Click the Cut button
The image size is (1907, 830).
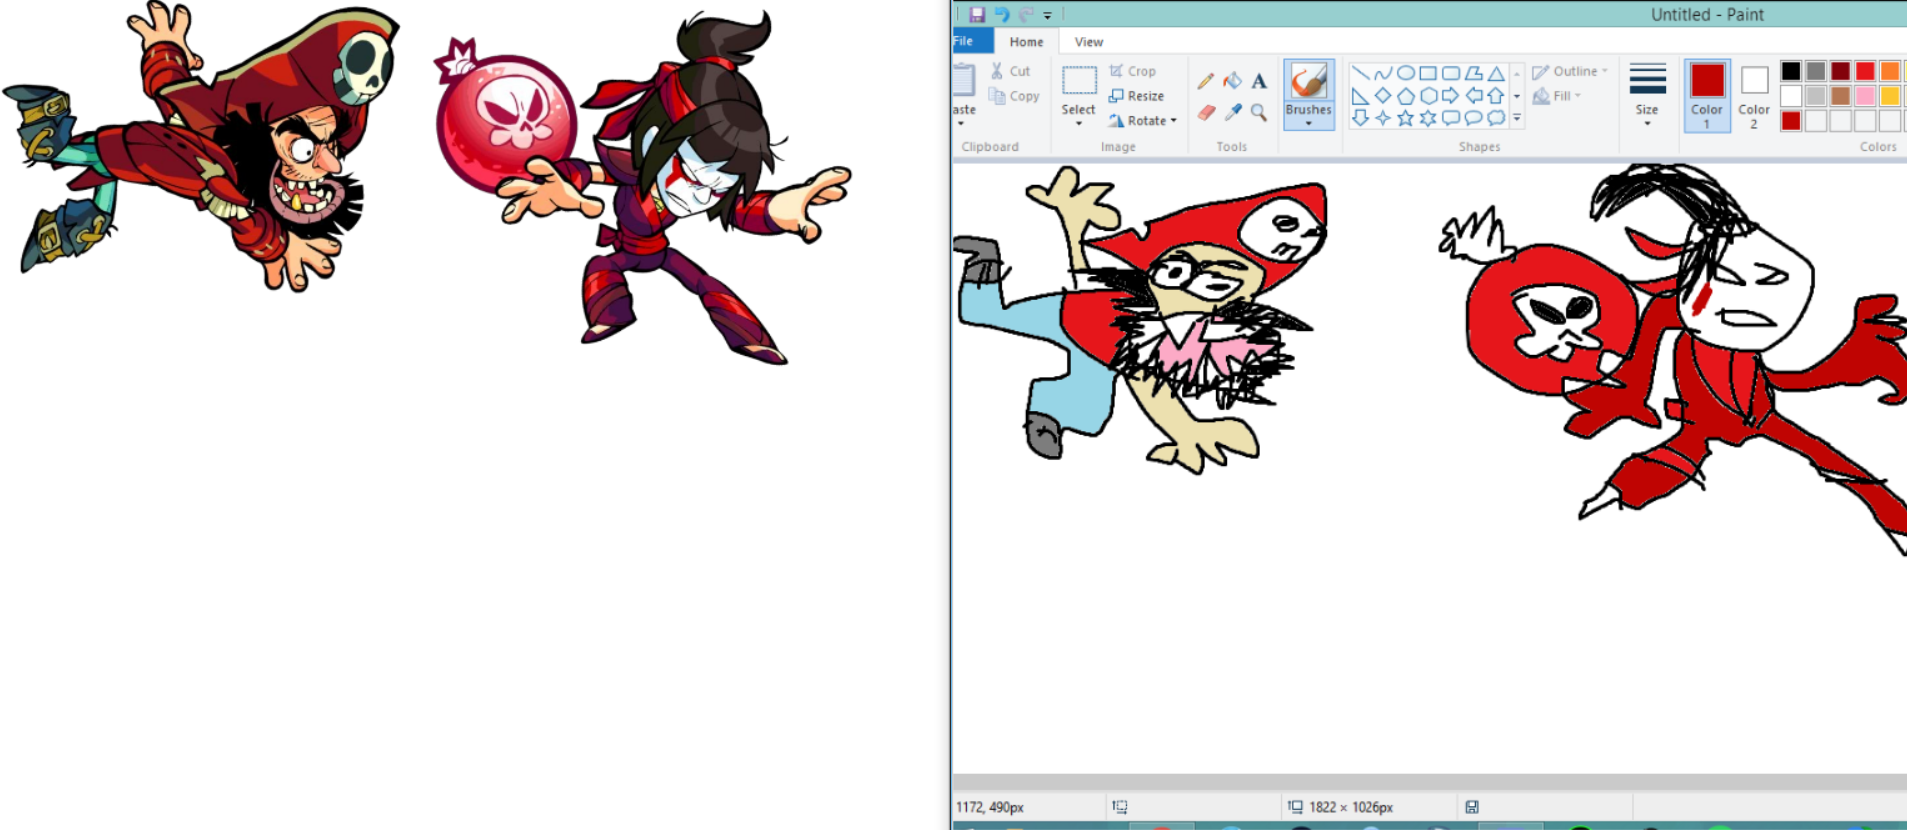[x=1010, y=71]
